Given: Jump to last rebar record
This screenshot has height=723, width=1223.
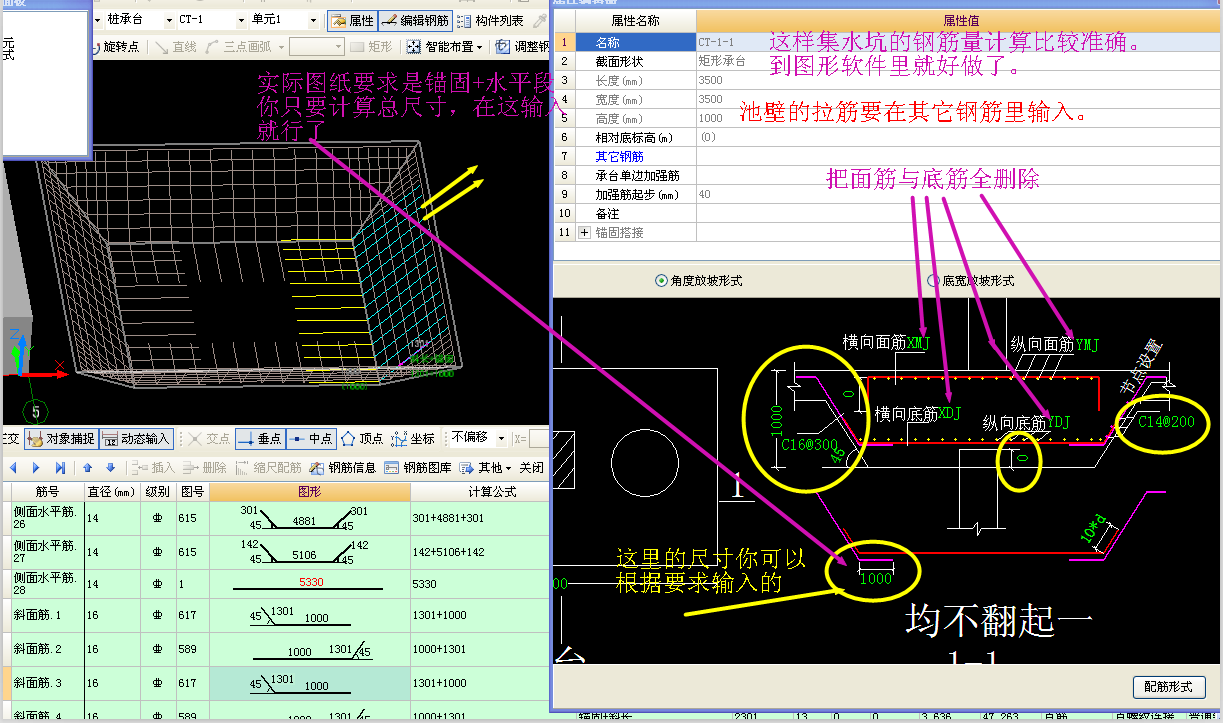Looking at the screenshot, I should 60,467.
